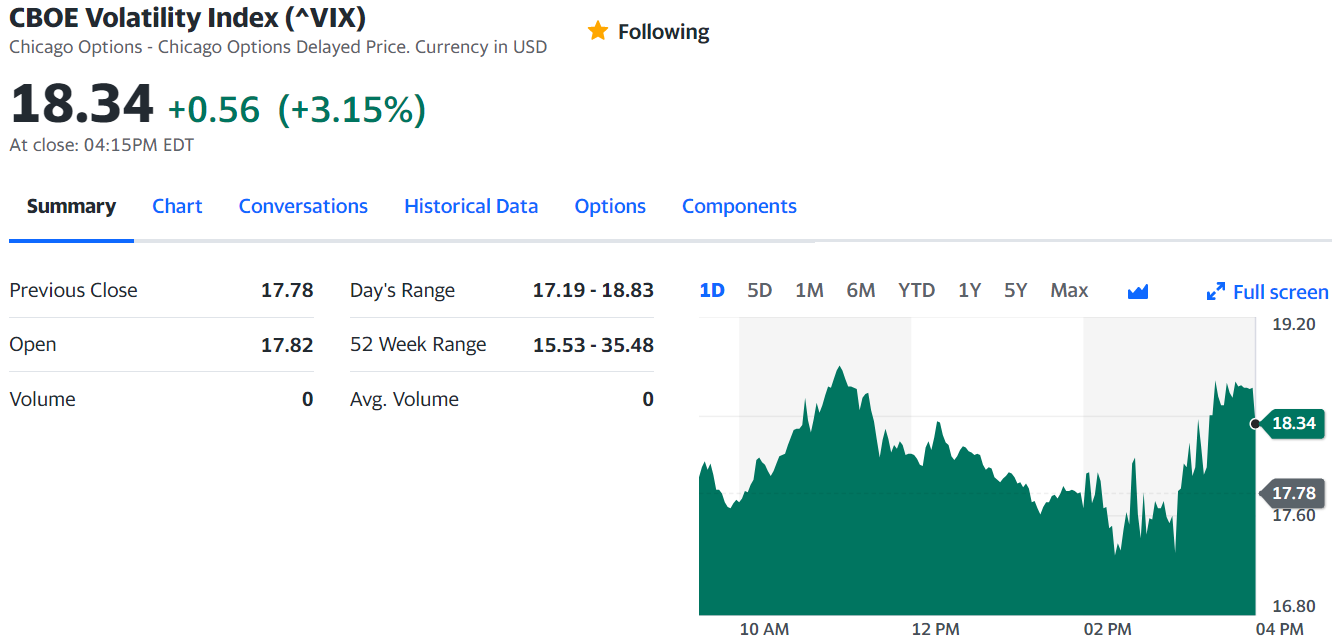The height and width of the screenshot is (640, 1332).
Task: Click the 52 Week Range value 15.53 - 35.48
Action: (x=593, y=345)
